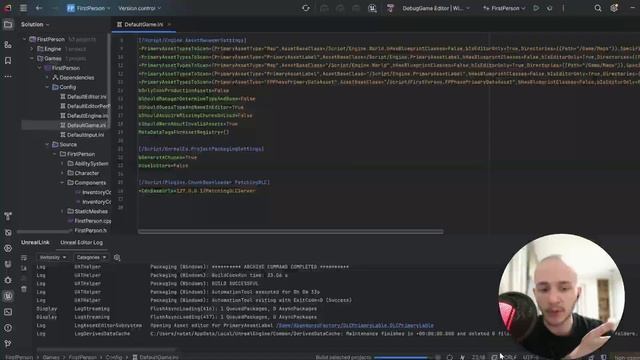
Task: Toggle soft-wrap in the log panel
Action: 24,258
